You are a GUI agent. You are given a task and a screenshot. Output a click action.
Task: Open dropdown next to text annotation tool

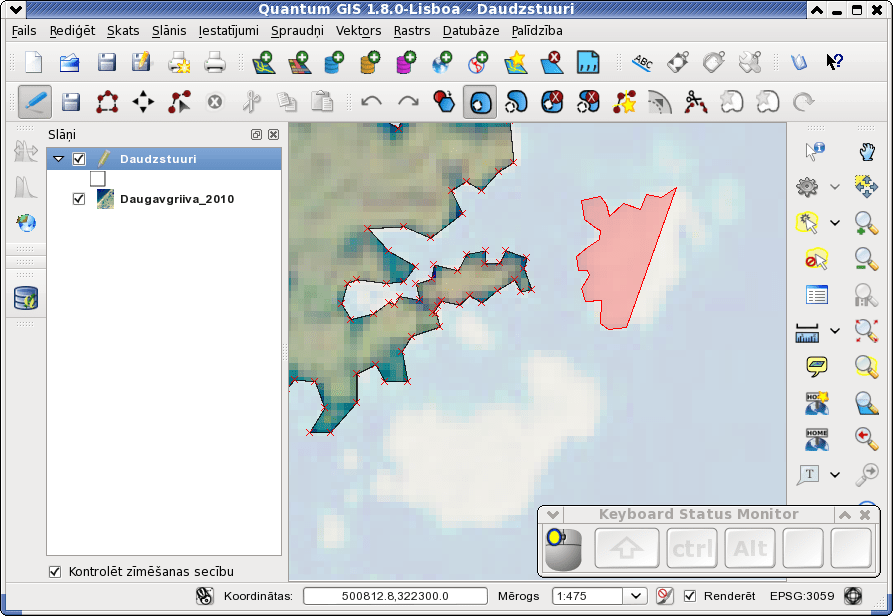pyautogui.click(x=835, y=474)
